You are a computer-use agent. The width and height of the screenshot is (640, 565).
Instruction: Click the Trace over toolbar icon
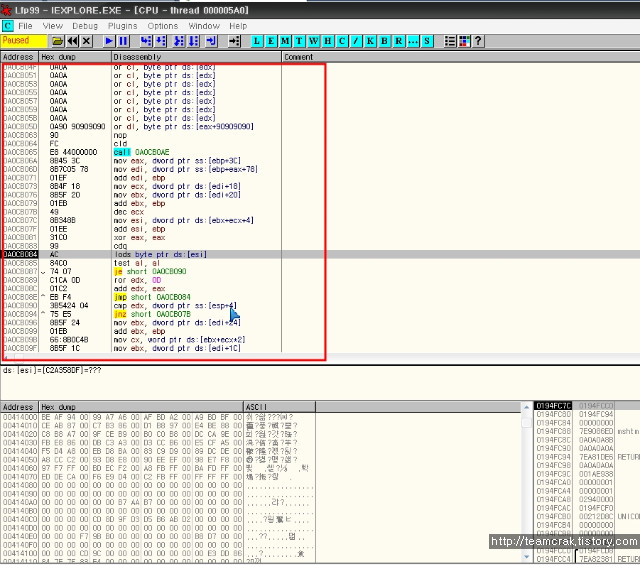193,41
